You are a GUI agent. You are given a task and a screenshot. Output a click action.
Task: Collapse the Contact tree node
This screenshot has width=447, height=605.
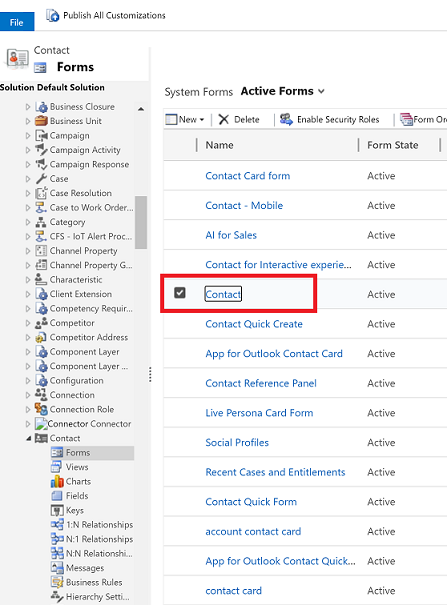29,438
